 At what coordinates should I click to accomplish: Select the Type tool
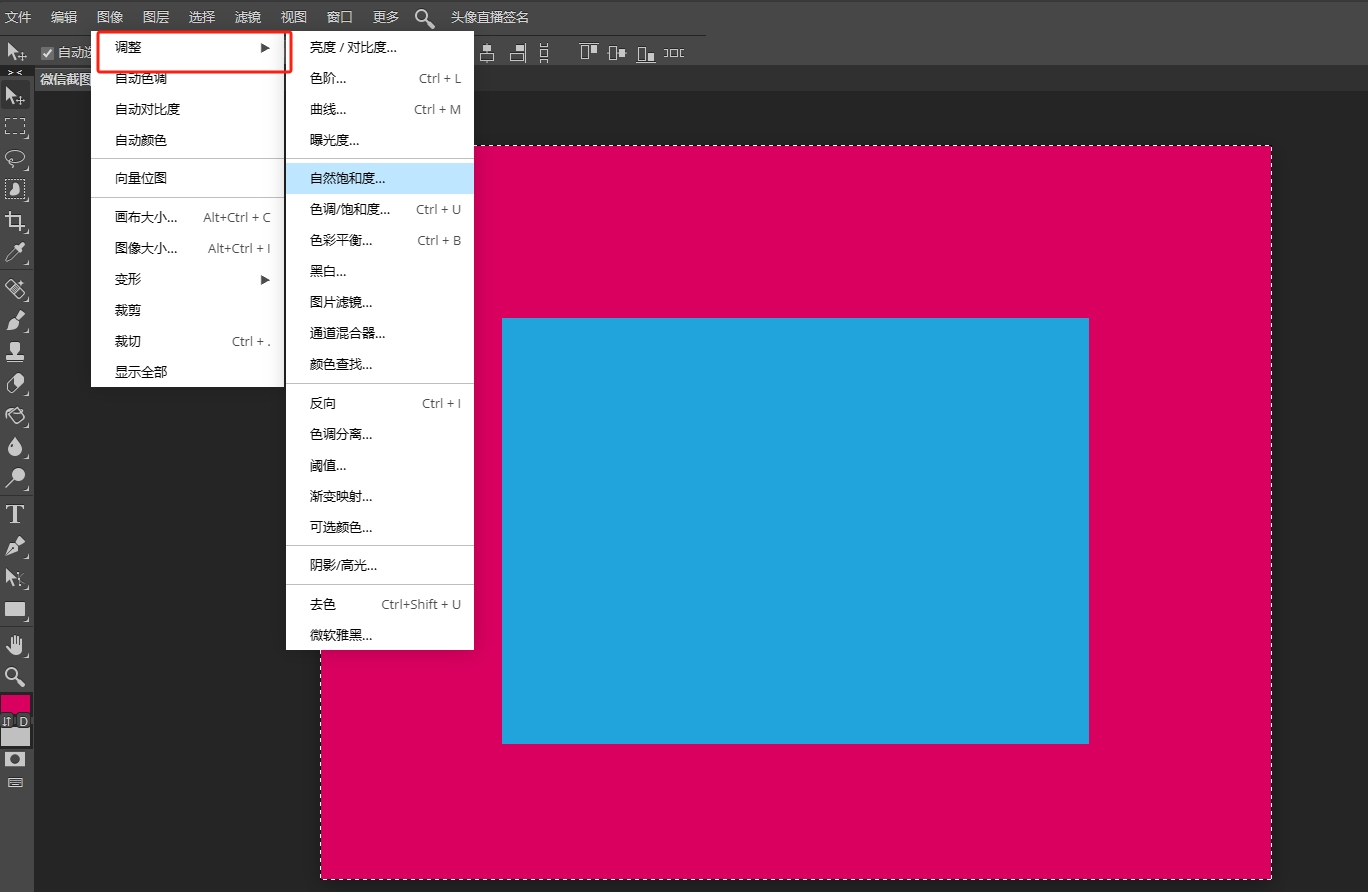tap(14, 514)
